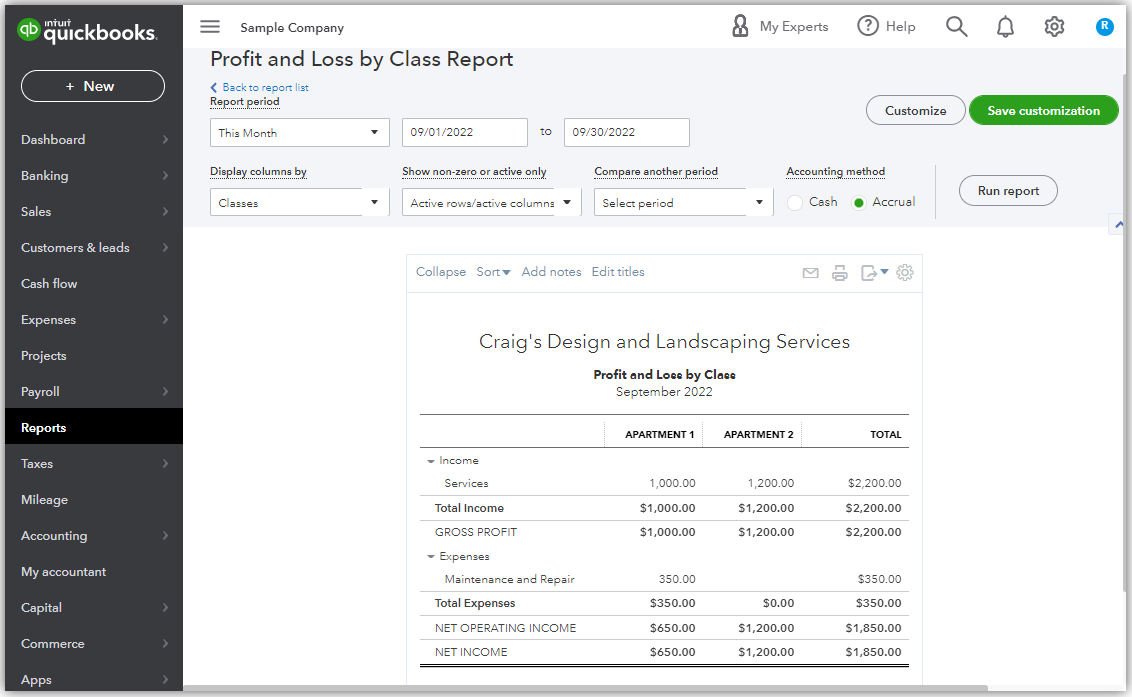This screenshot has height=697, width=1132.
Task: Click the Run report button
Action: [1008, 191]
